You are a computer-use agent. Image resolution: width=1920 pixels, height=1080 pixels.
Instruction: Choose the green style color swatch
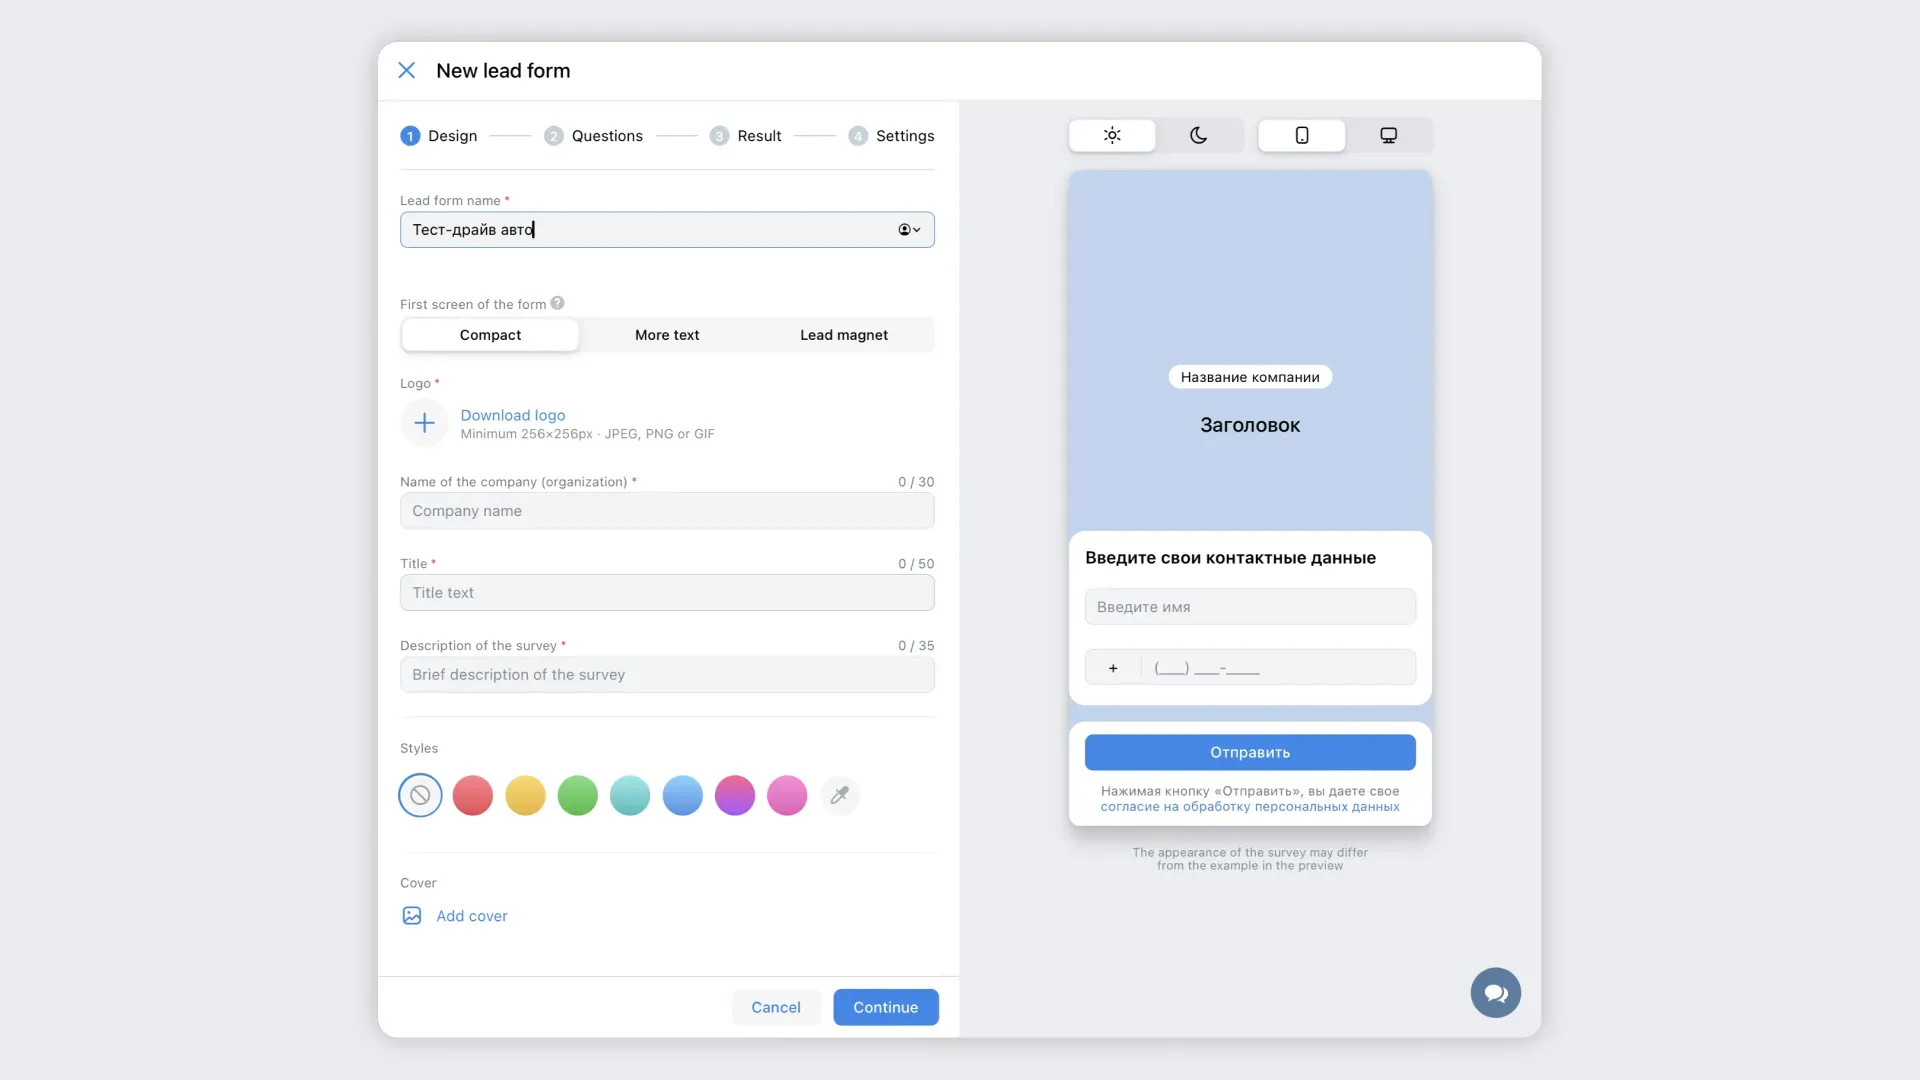point(577,795)
